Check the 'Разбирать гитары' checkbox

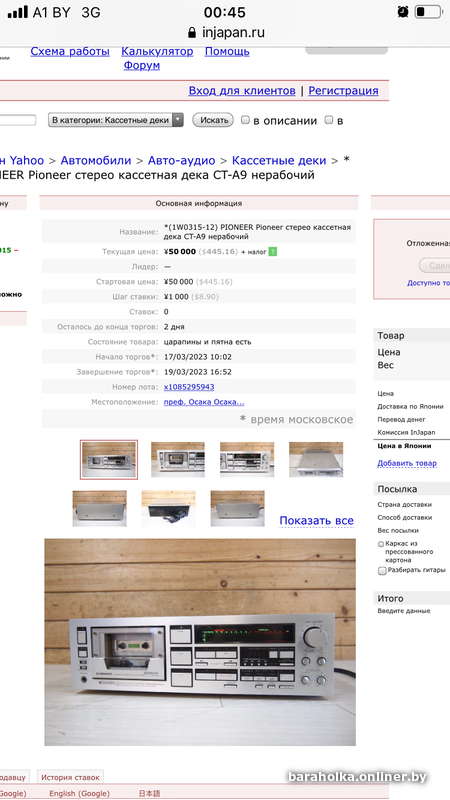click(x=382, y=571)
